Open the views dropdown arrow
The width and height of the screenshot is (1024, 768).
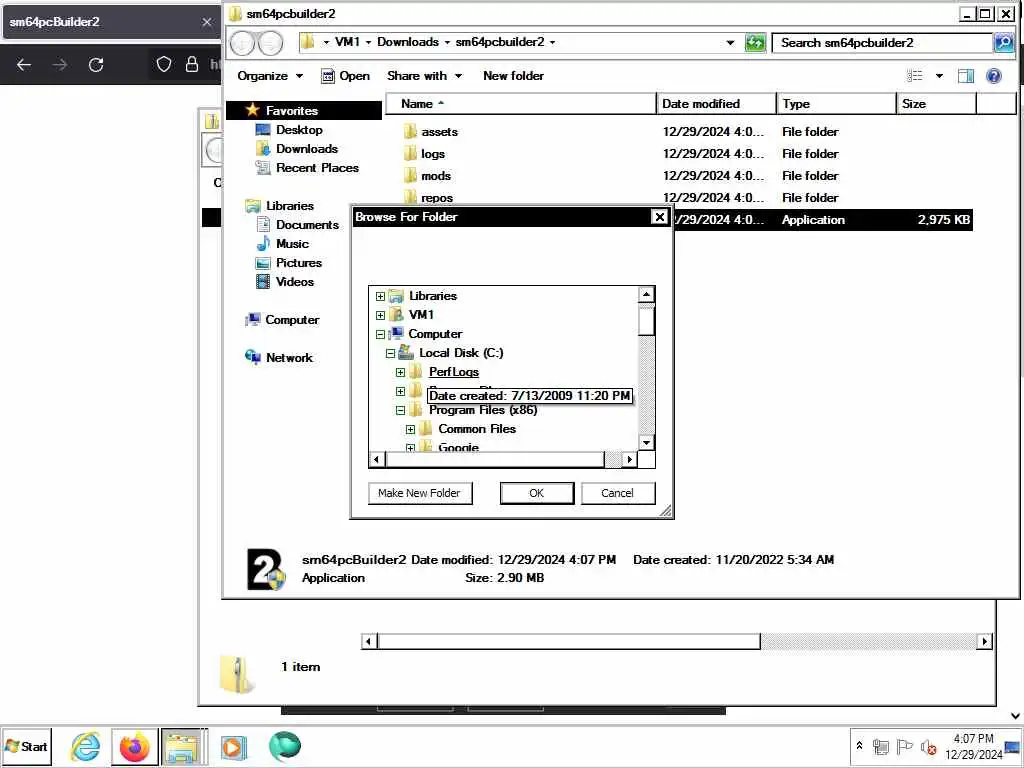click(939, 76)
